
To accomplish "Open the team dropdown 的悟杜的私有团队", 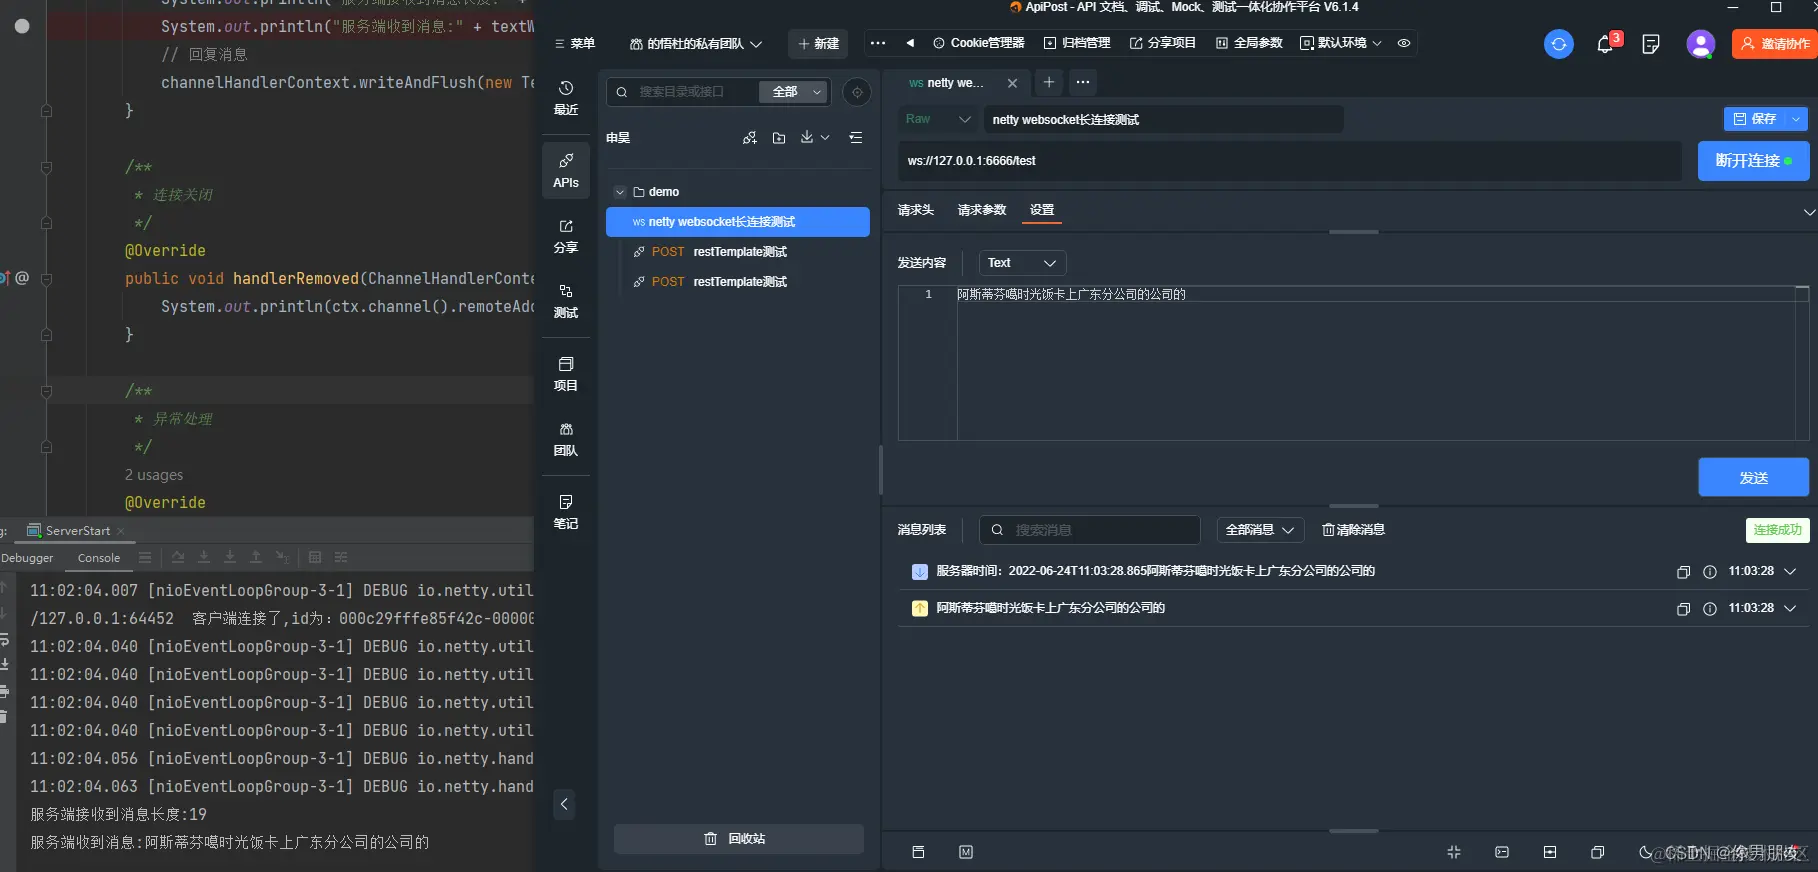I will tap(696, 44).
